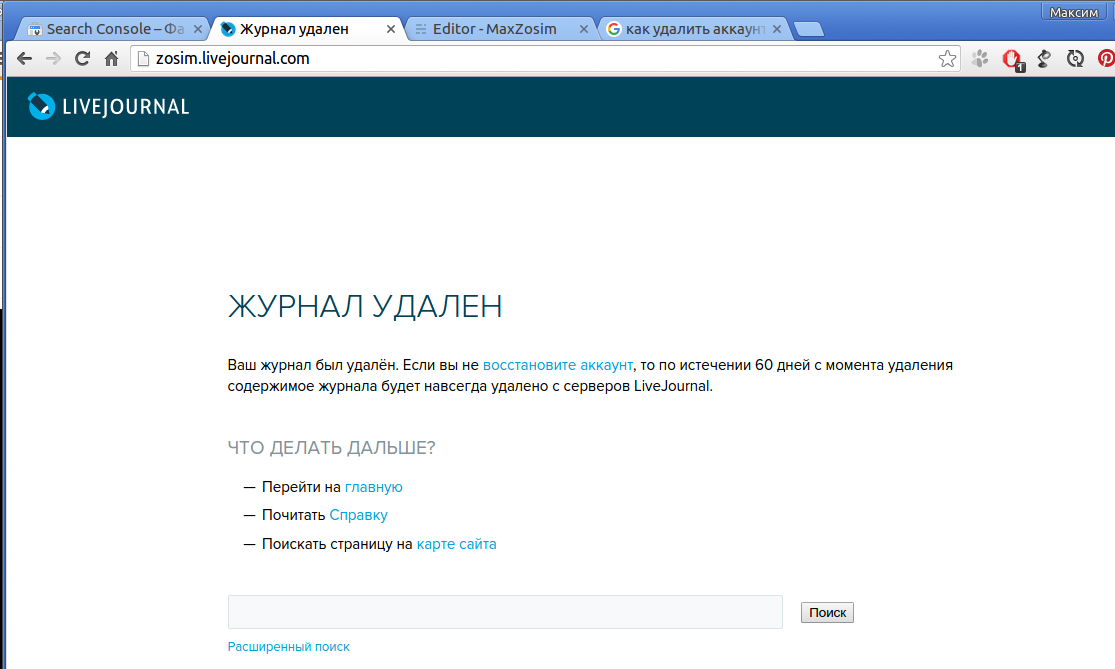Click 'Расширенный поиск' below the search box
Screen dimensions: 1115x669
tap(288, 646)
